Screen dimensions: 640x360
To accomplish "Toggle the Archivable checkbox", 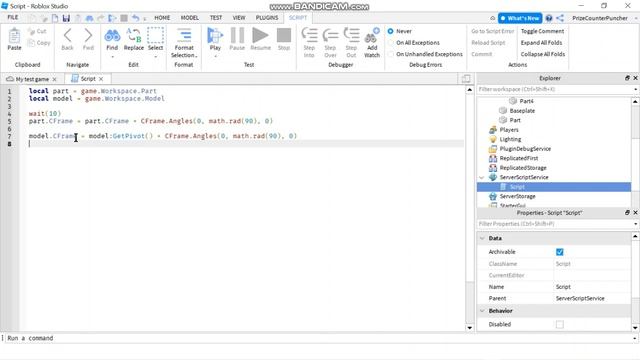I will coord(560,252).
